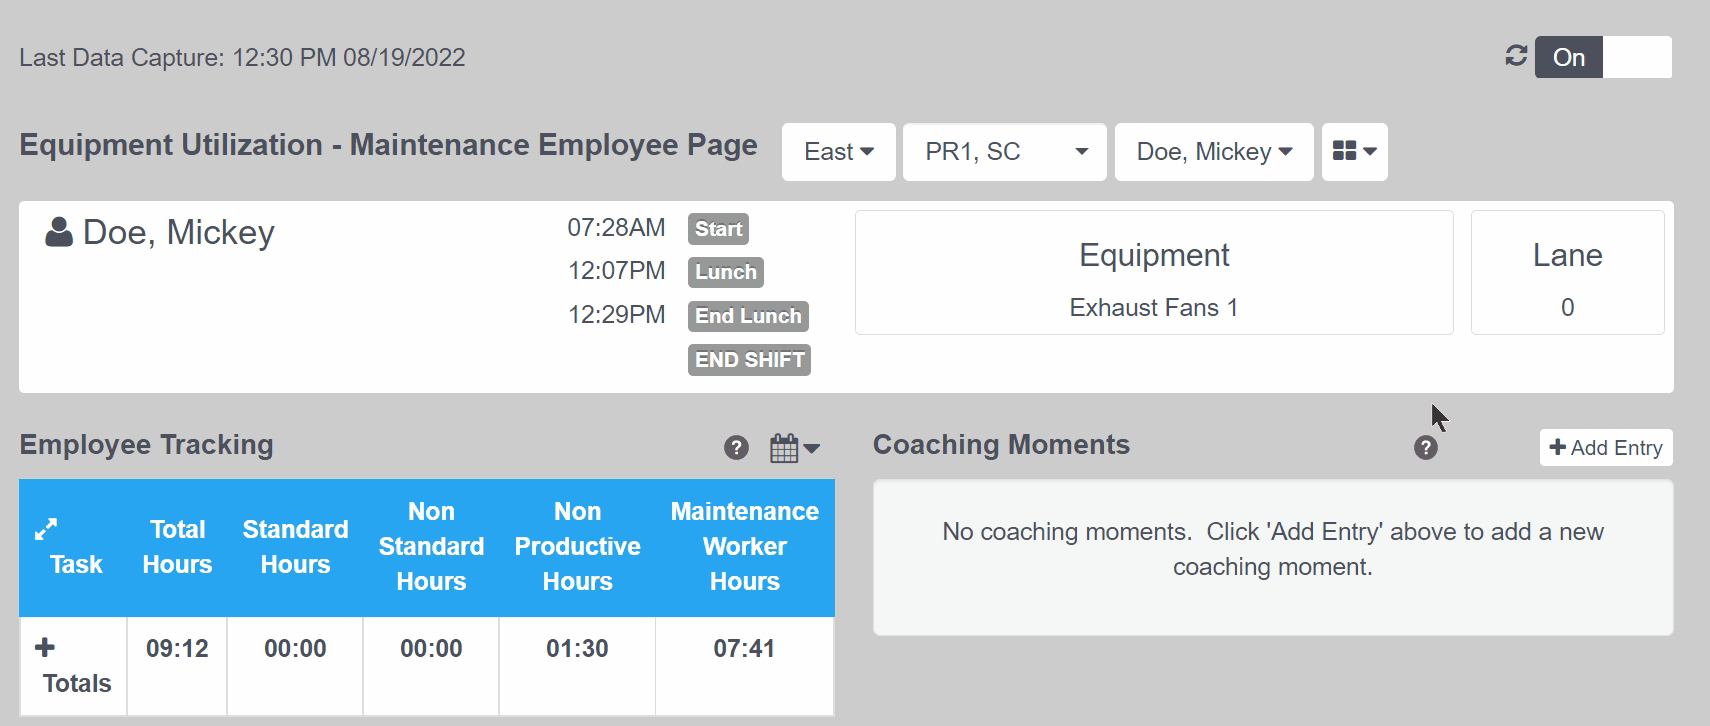Open the PR1, SC location dropdown
Viewport: 1710px width, 726px height.
click(x=1004, y=152)
